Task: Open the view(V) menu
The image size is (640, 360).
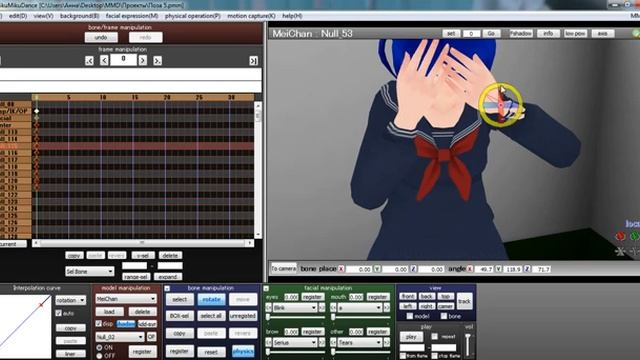Action: pyautogui.click(x=44, y=16)
